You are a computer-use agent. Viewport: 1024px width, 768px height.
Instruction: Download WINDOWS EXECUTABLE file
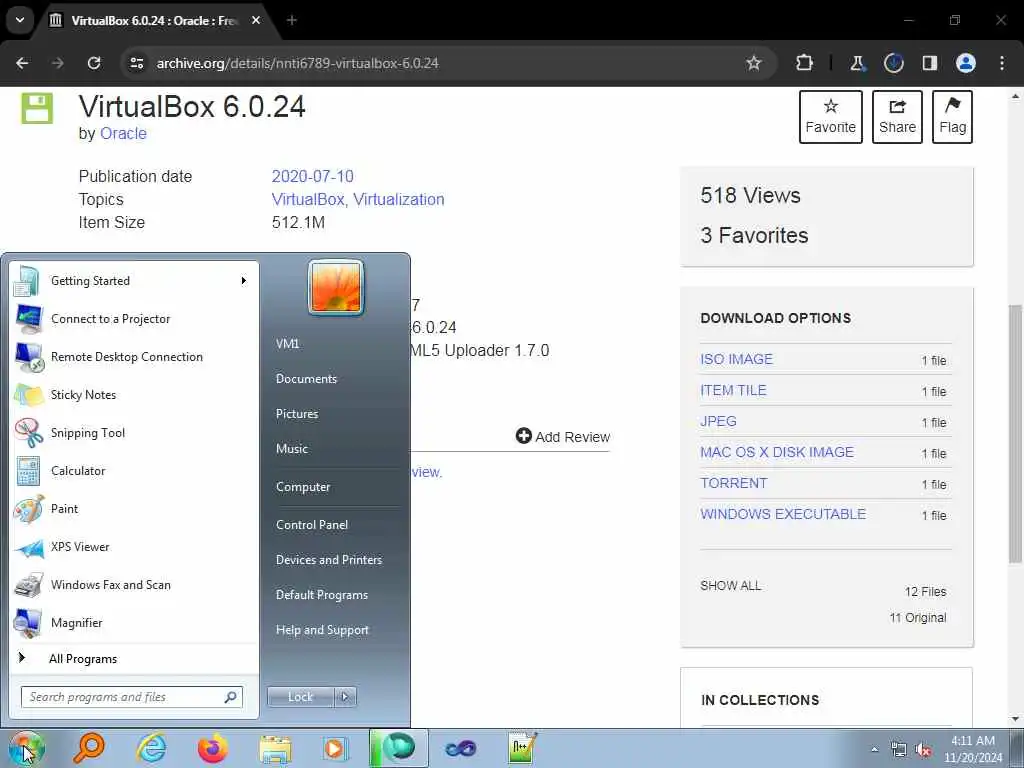(783, 514)
